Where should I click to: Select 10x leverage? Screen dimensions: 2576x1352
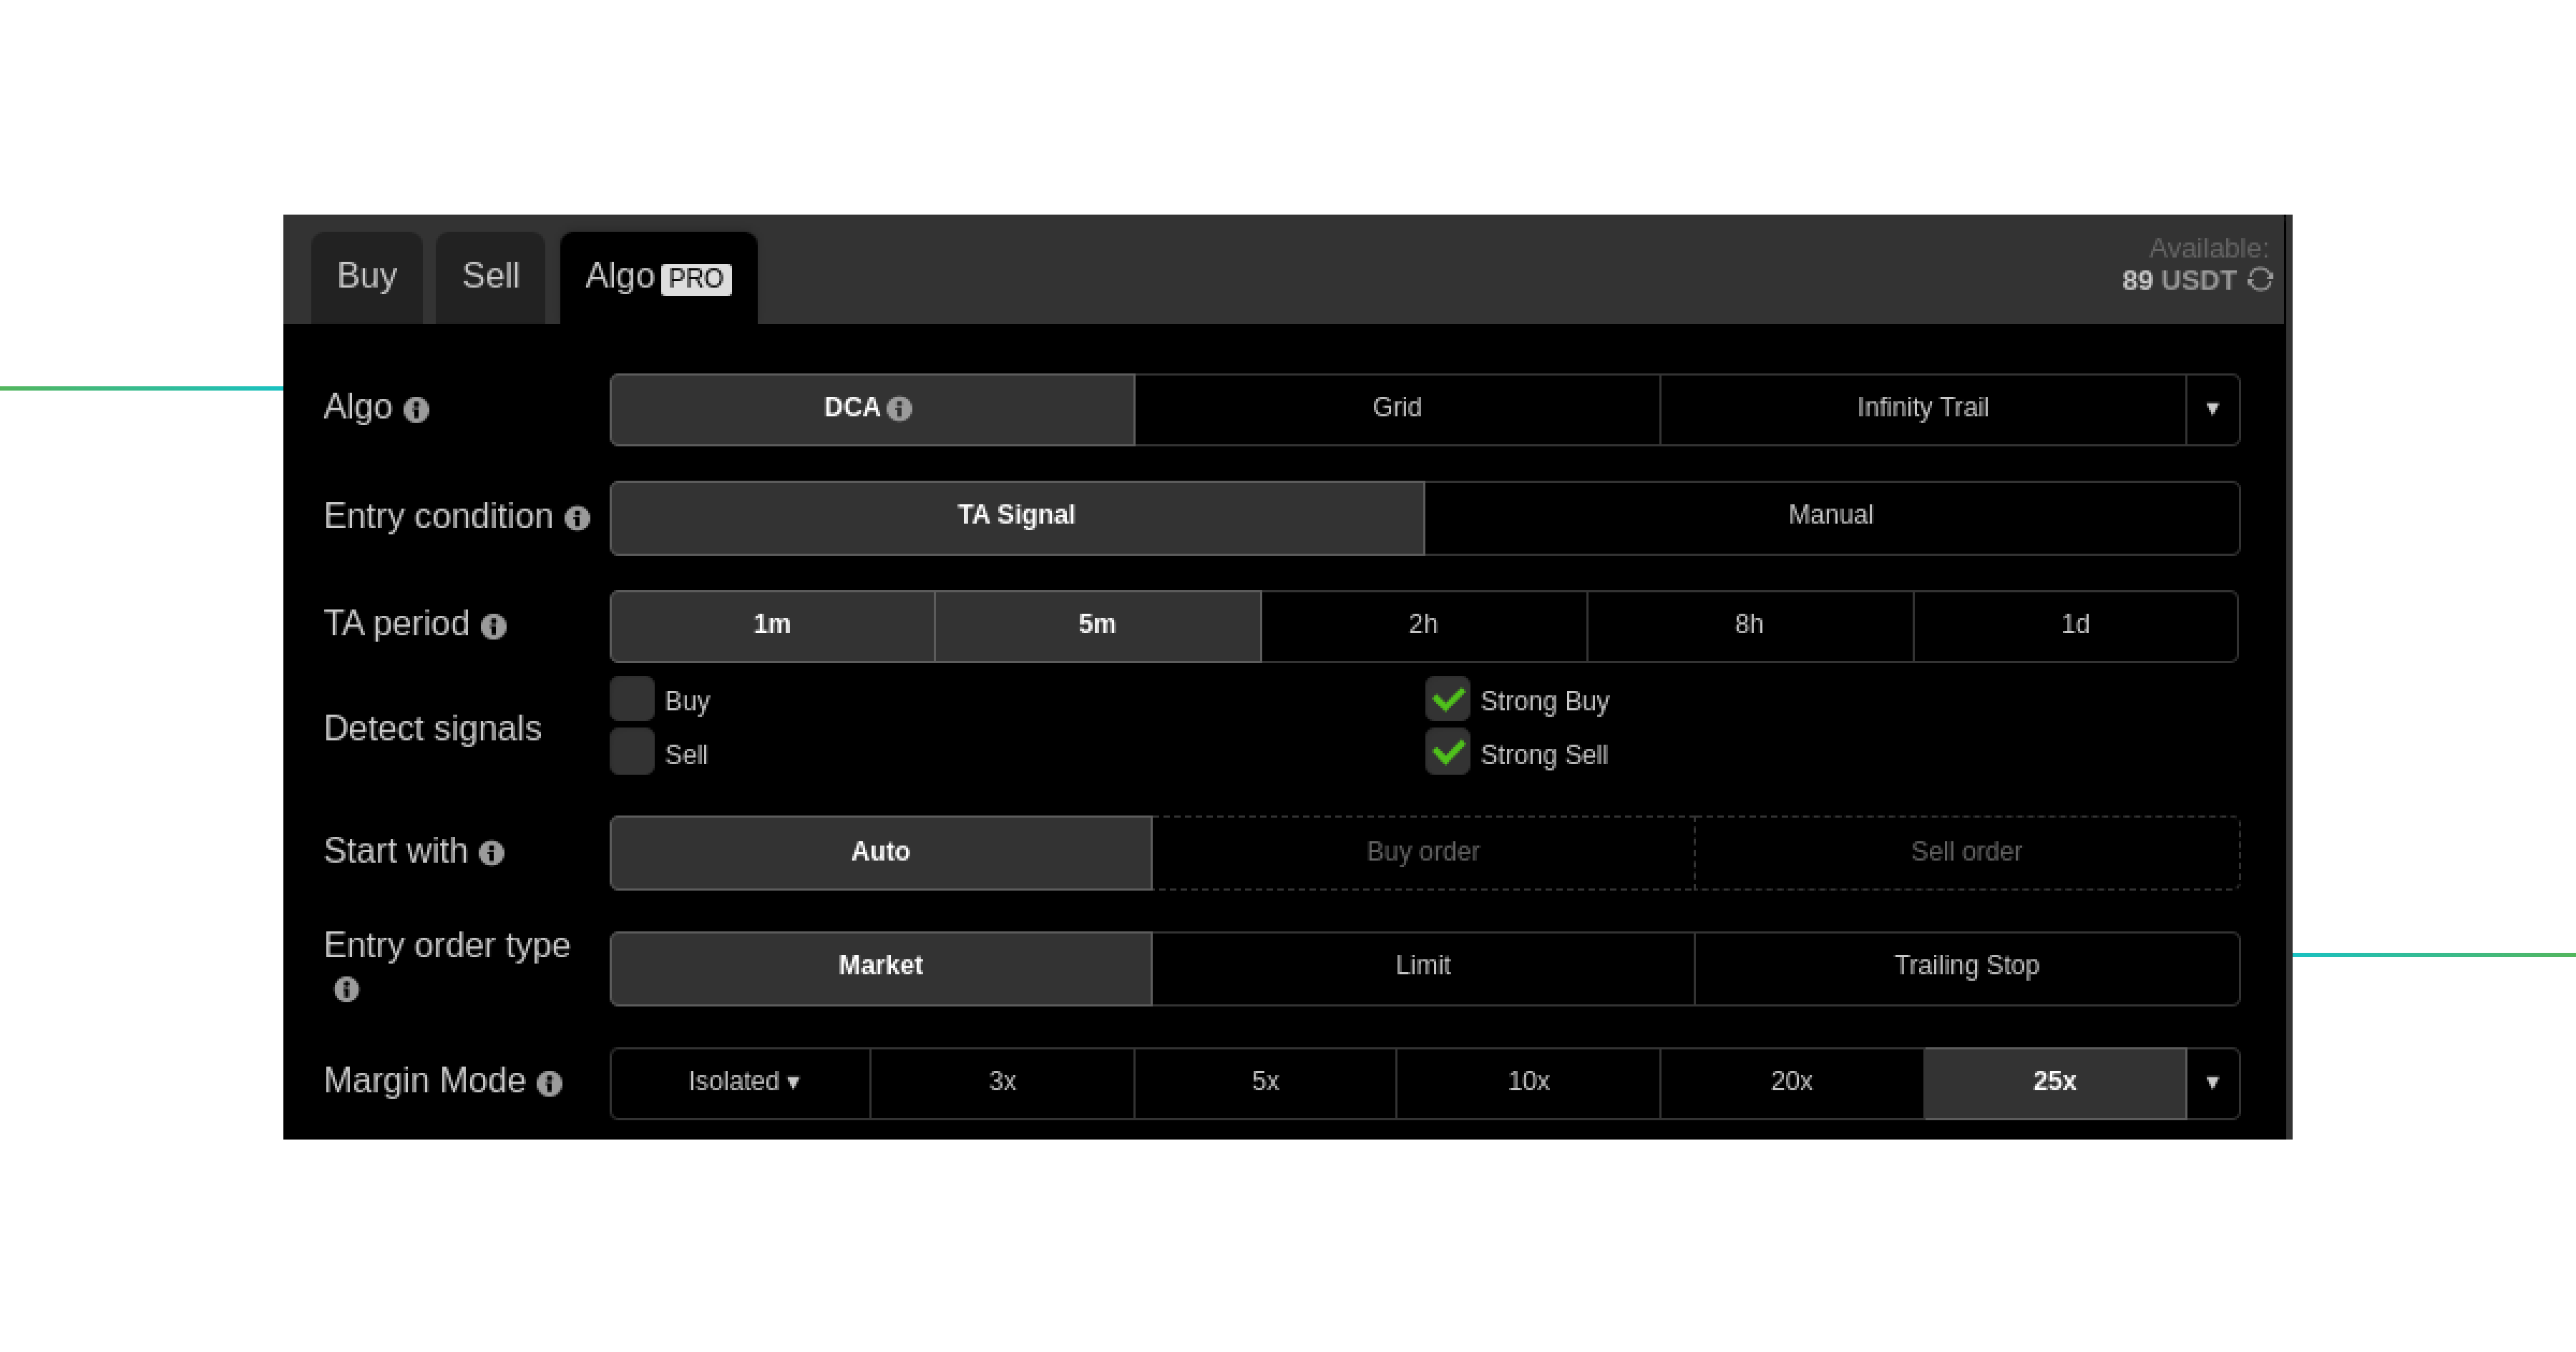tap(1528, 1082)
